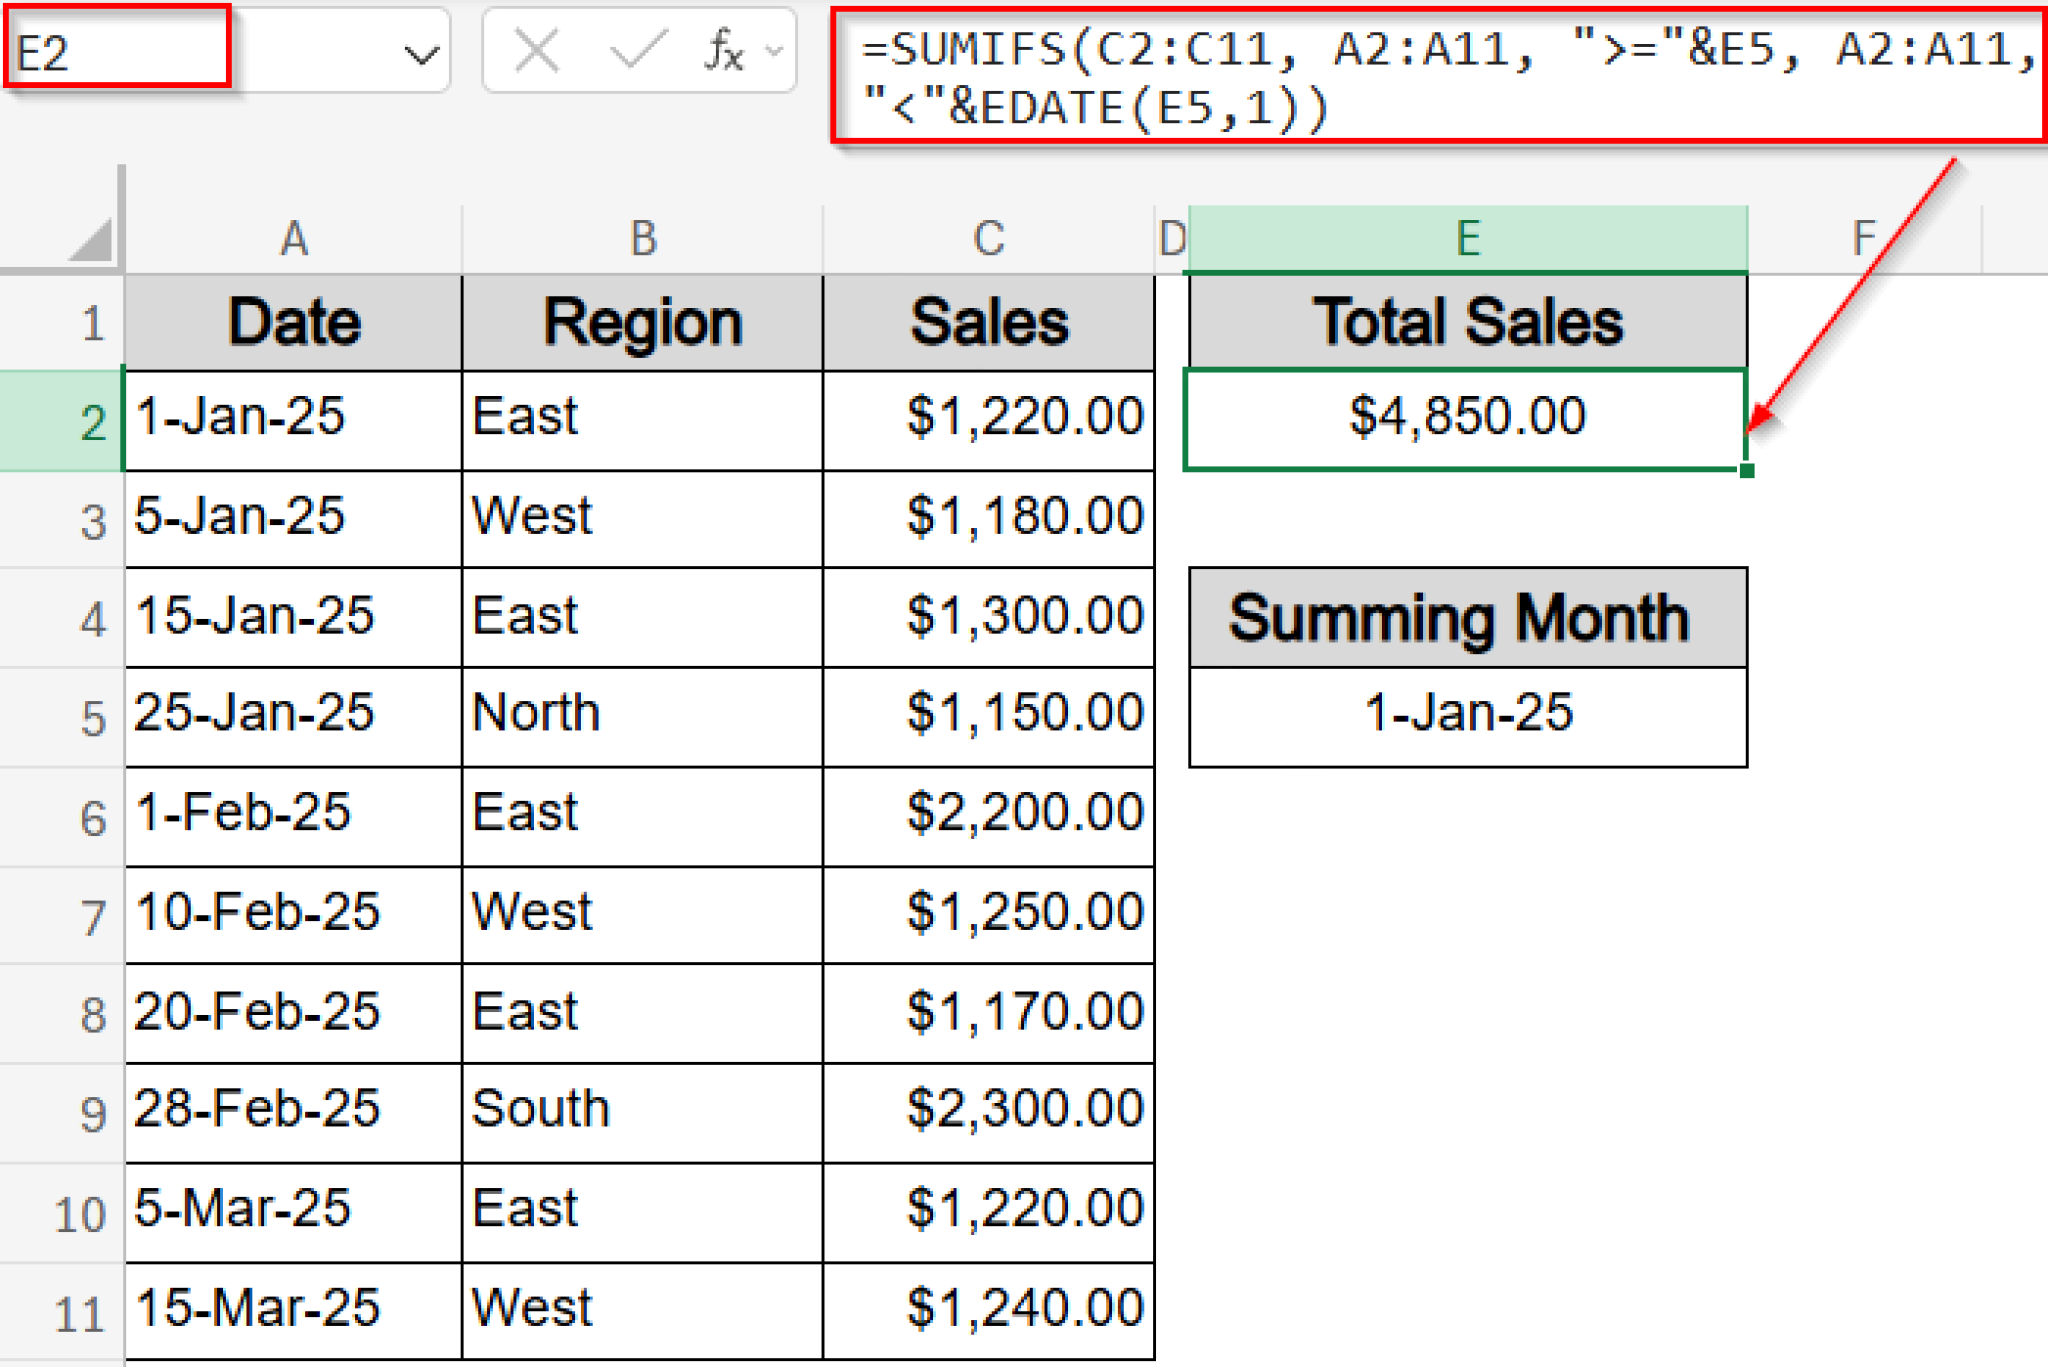Open the Name Box dropdown arrow

421,52
